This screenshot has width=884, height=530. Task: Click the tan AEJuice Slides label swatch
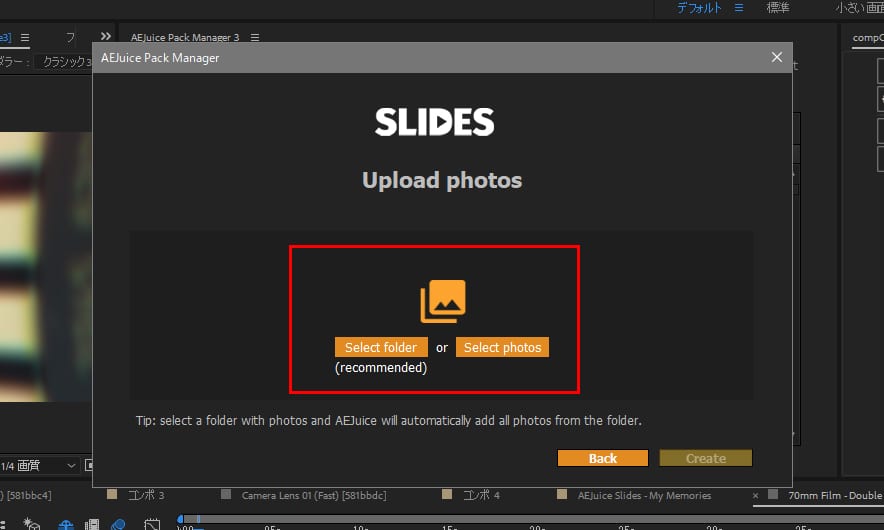tap(562, 494)
